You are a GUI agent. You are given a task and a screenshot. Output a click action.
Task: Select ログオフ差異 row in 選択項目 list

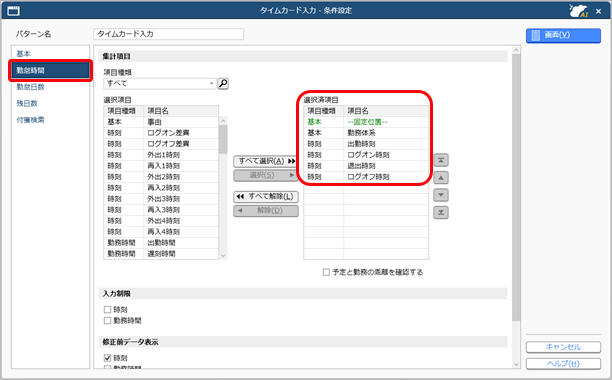click(x=161, y=144)
